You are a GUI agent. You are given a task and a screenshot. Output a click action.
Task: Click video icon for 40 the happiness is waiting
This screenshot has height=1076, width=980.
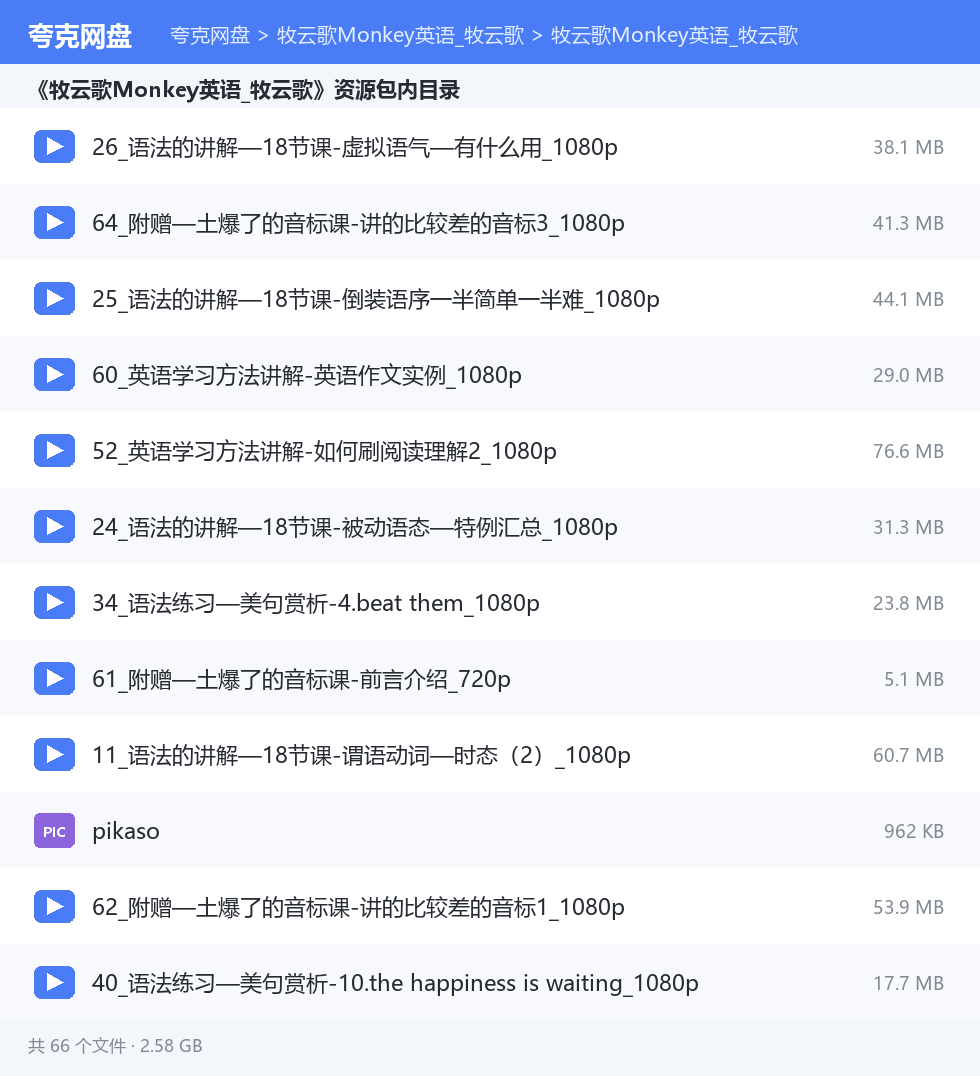coord(54,983)
